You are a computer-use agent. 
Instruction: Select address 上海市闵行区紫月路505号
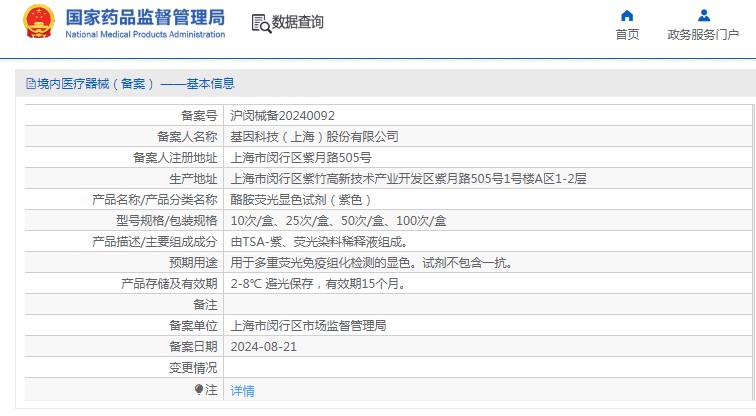point(301,158)
